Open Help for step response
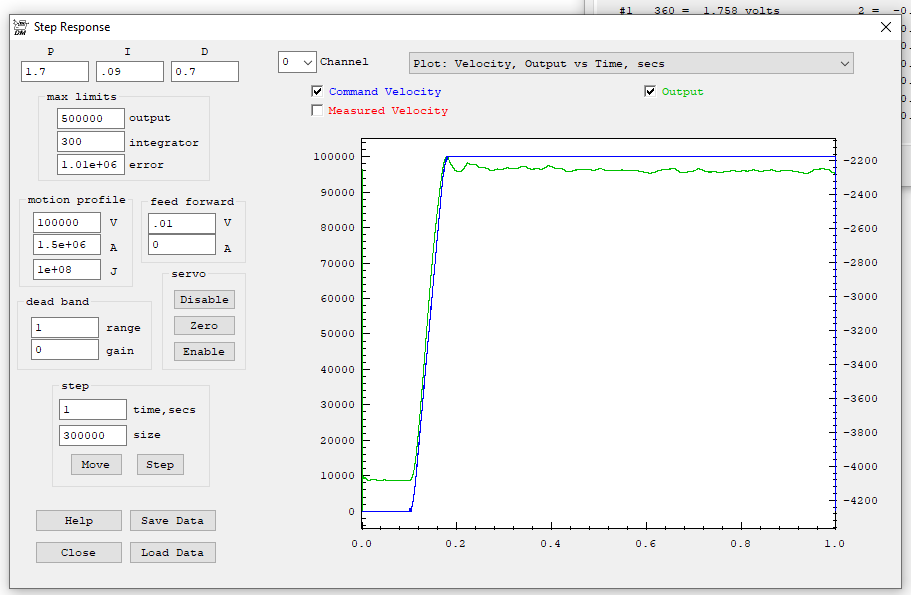Image resolution: width=911 pixels, height=595 pixels. coord(79,521)
